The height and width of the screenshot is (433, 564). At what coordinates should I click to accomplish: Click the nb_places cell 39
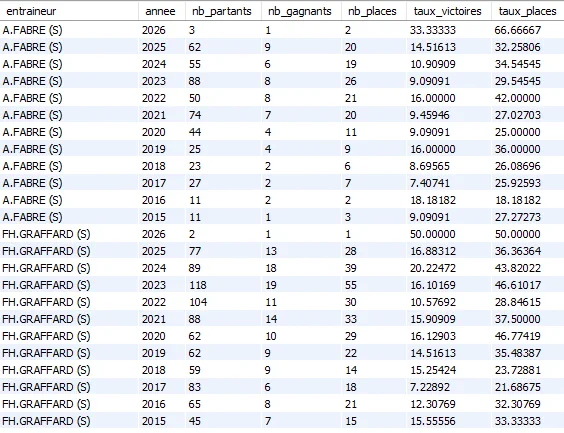click(x=374, y=268)
